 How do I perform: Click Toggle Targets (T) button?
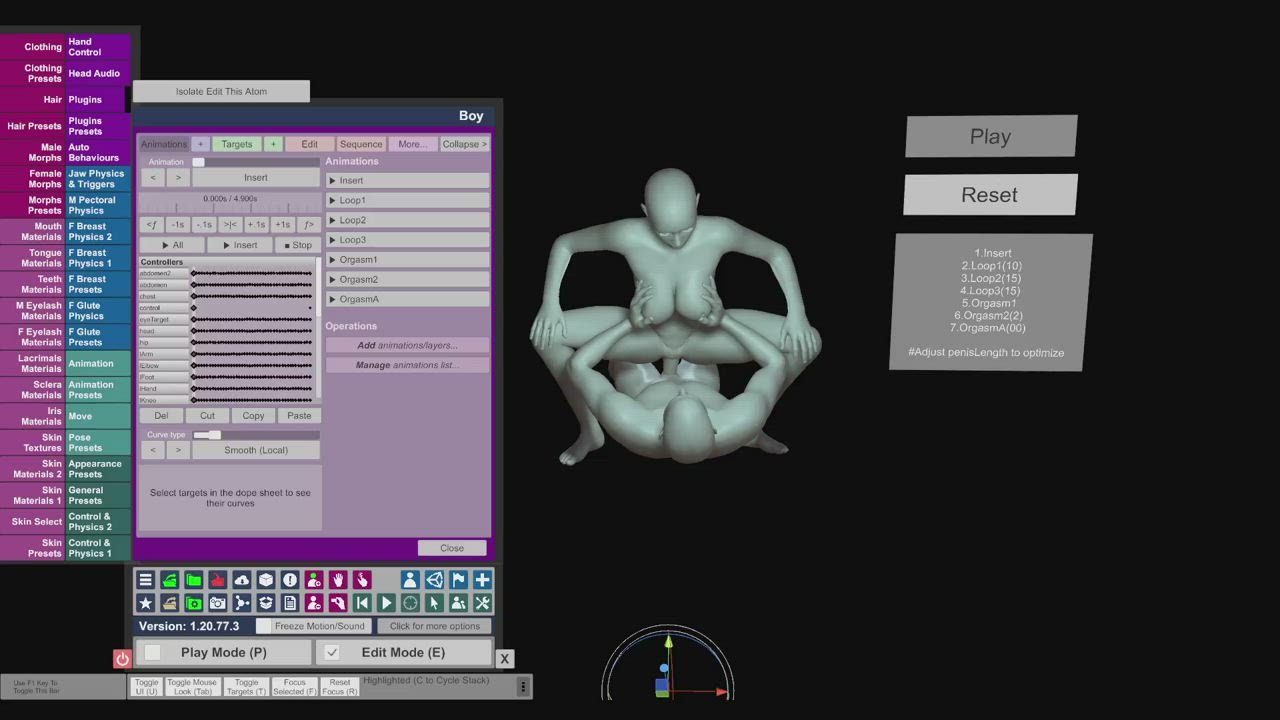pyautogui.click(x=246, y=687)
